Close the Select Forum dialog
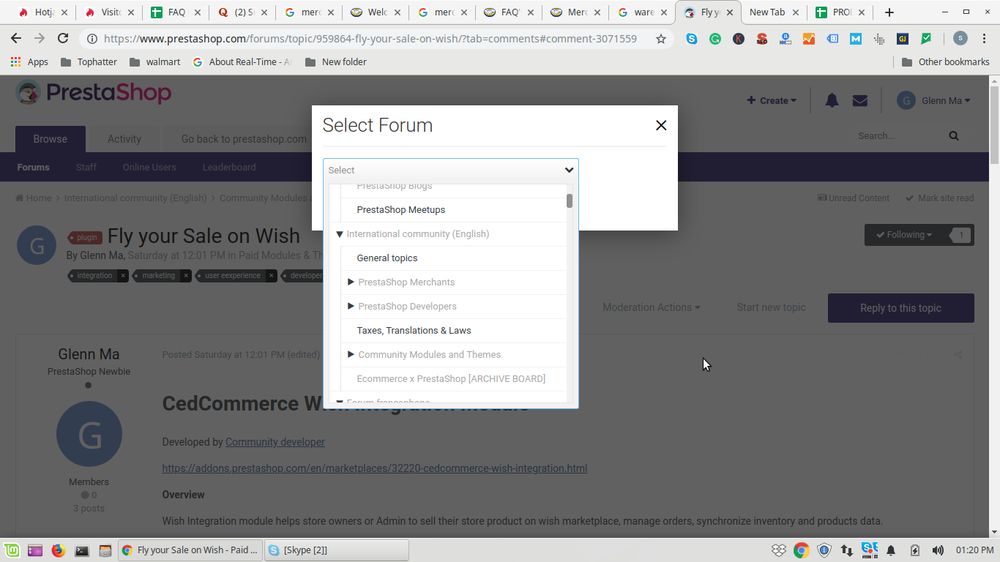1000x562 pixels. coord(661,126)
